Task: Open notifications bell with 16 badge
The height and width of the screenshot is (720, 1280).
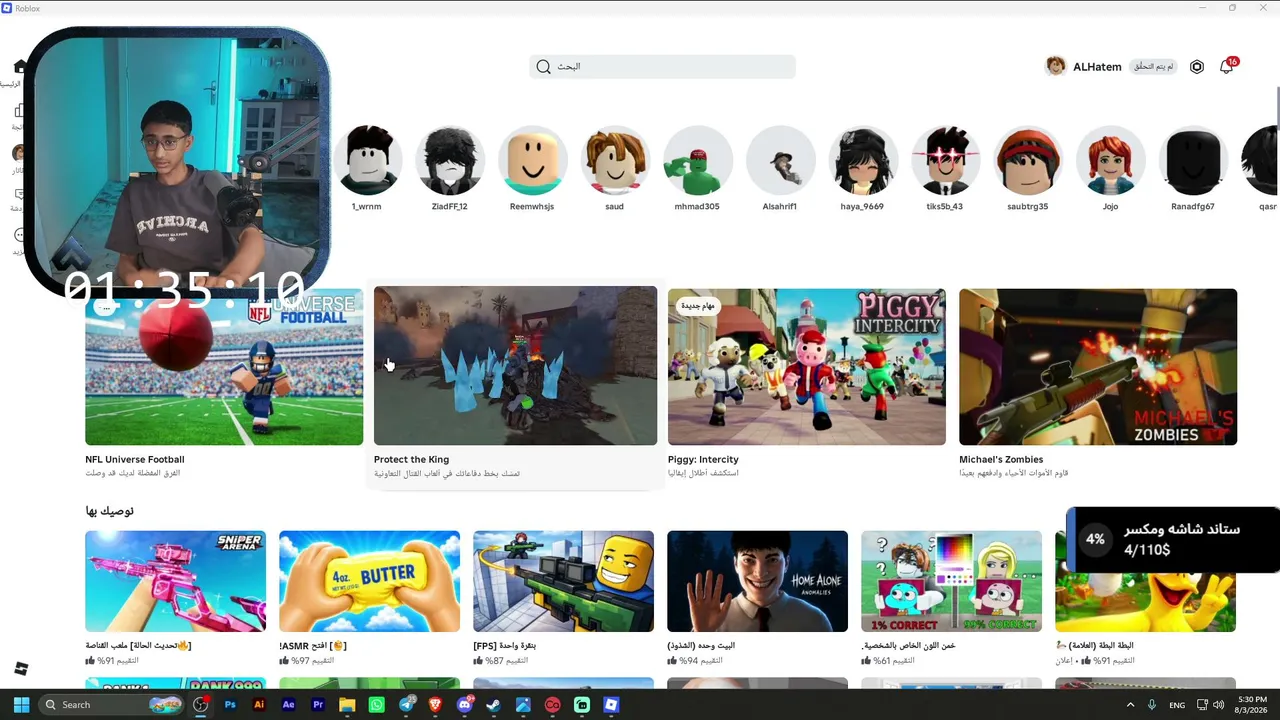Action: click(x=1227, y=66)
